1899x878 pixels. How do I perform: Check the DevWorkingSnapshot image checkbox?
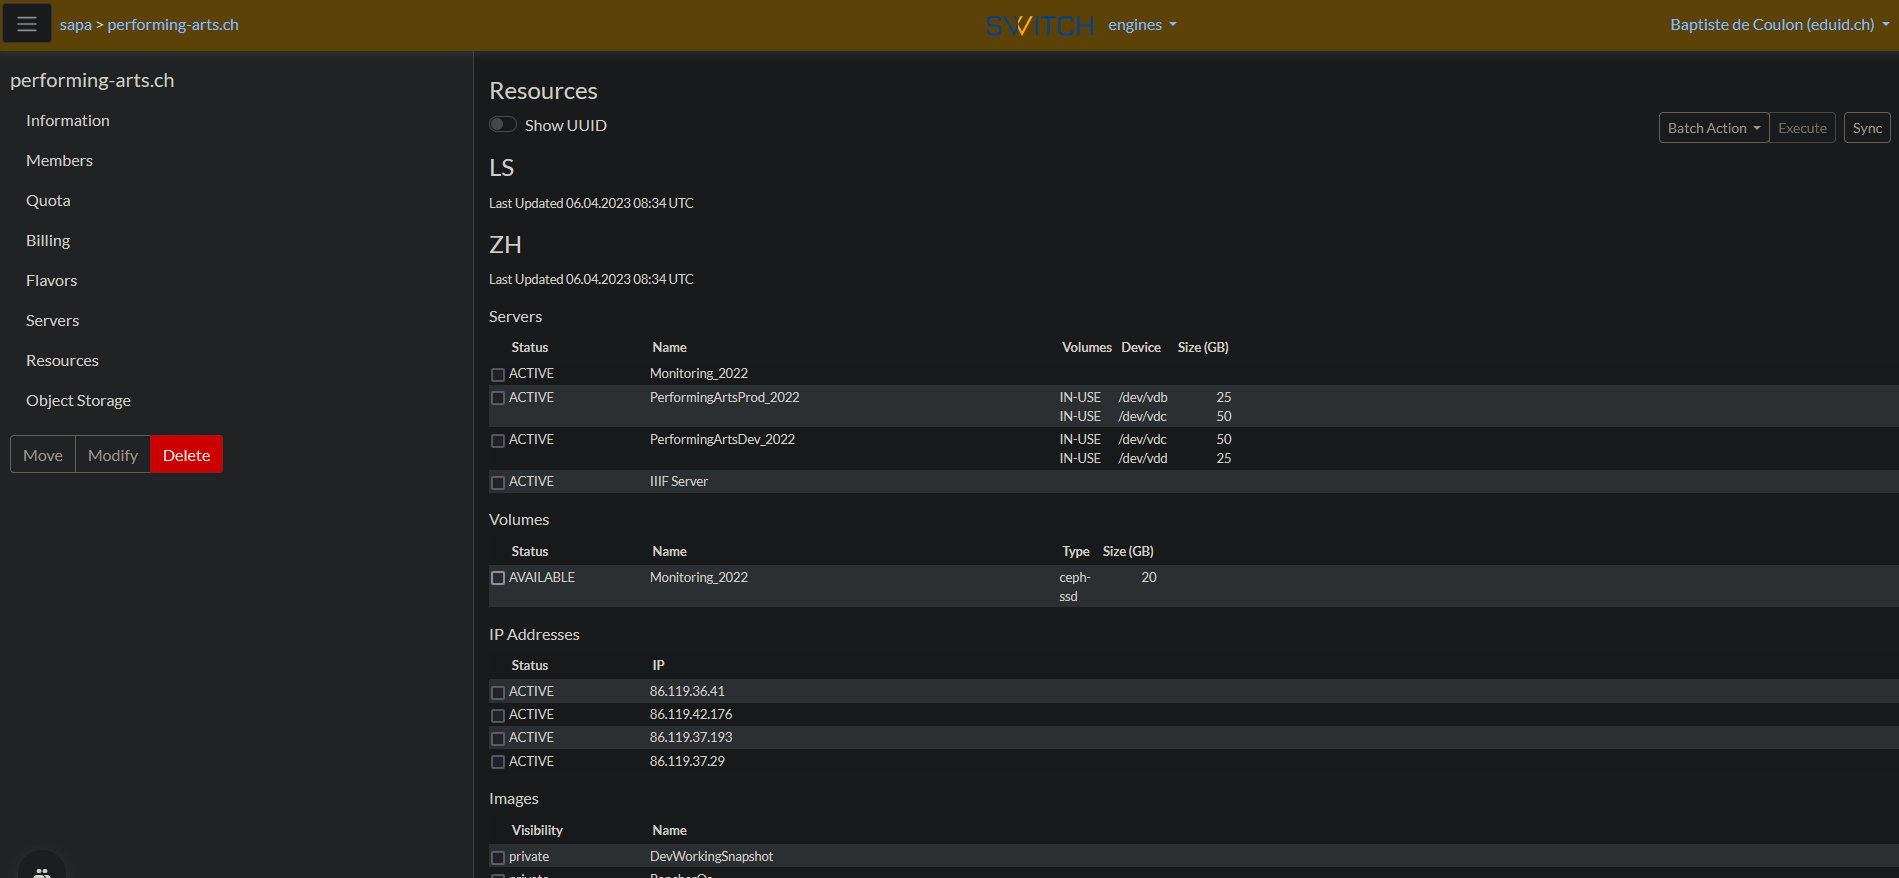[498, 857]
